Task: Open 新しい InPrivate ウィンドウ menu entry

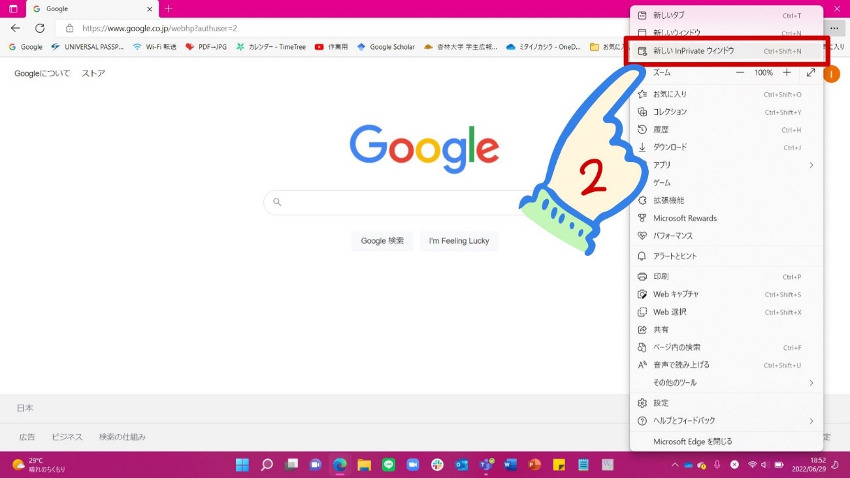Action: coord(726,51)
